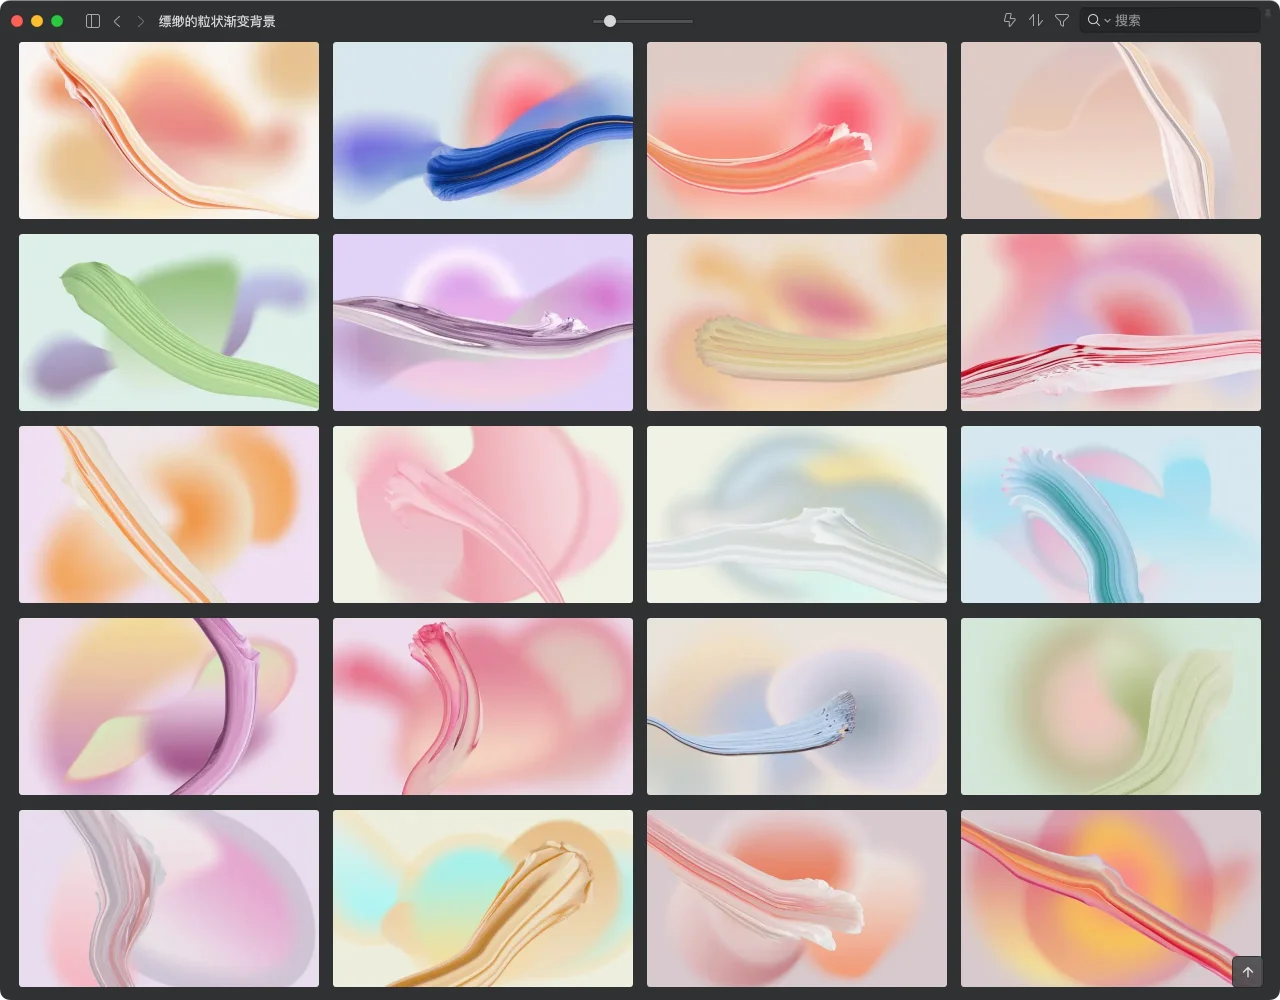Screen dimensions: 1280x1000
Task: Click the lightning bolt quick action icon
Action: [1010, 20]
